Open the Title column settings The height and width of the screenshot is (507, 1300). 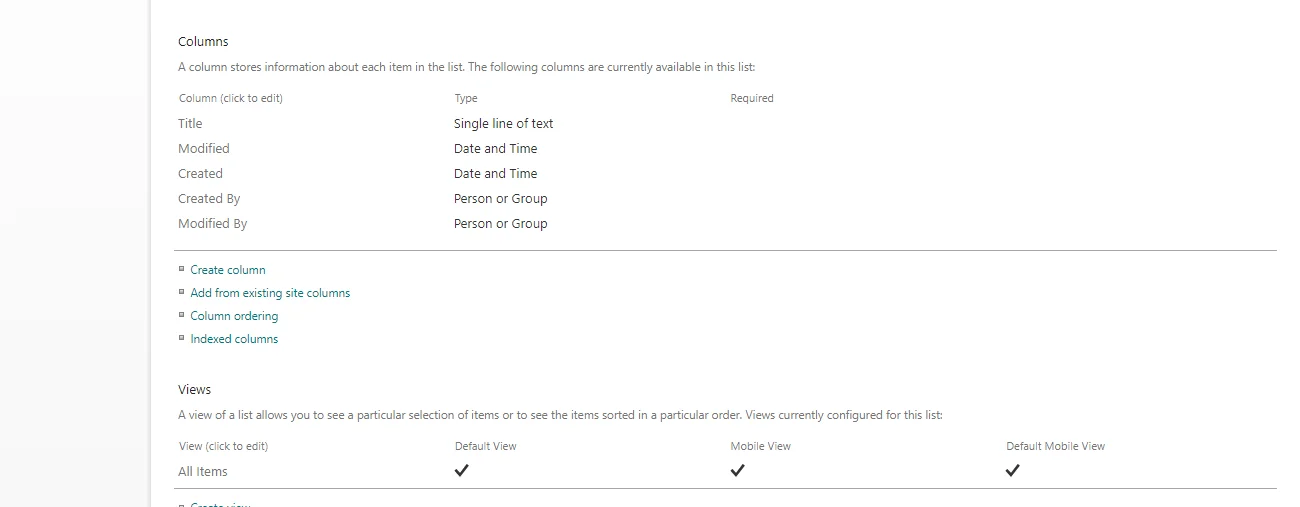click(x=190, y=124)
